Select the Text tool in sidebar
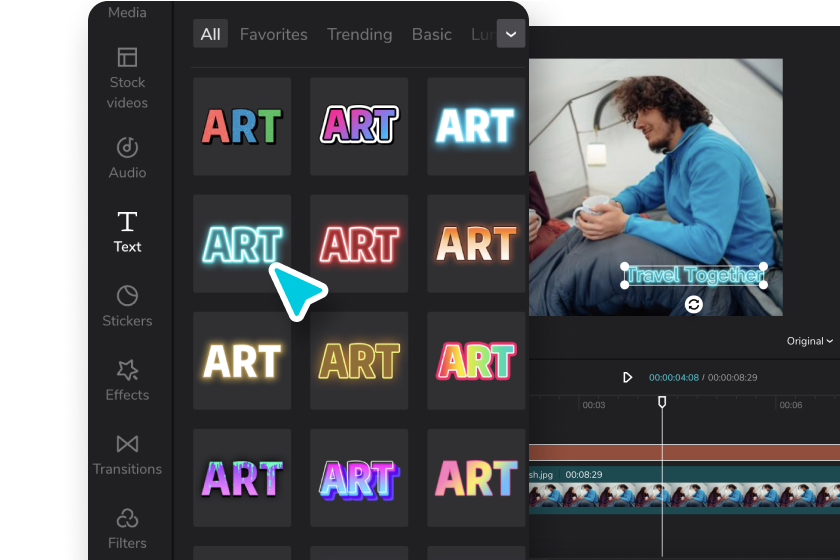This screenshot has height=560, width=840. pos(127,232)
